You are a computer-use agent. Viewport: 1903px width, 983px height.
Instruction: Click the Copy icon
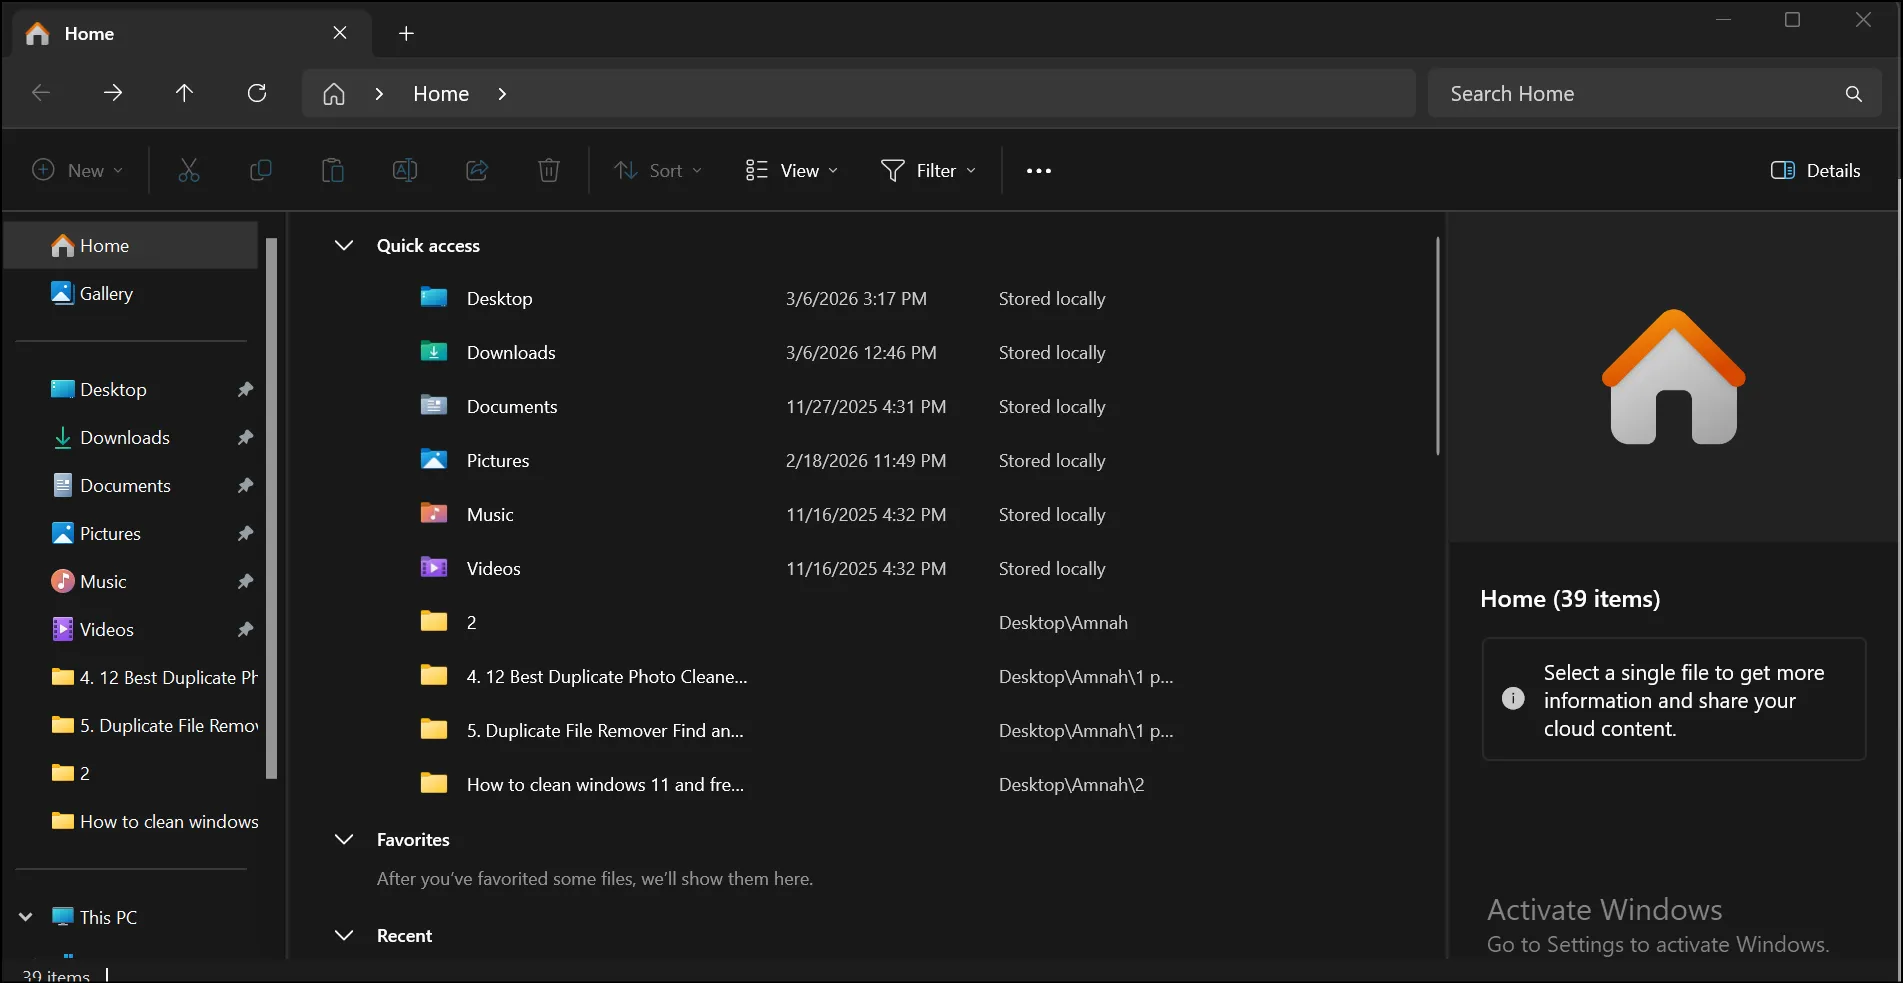click(x=261, y=170)
